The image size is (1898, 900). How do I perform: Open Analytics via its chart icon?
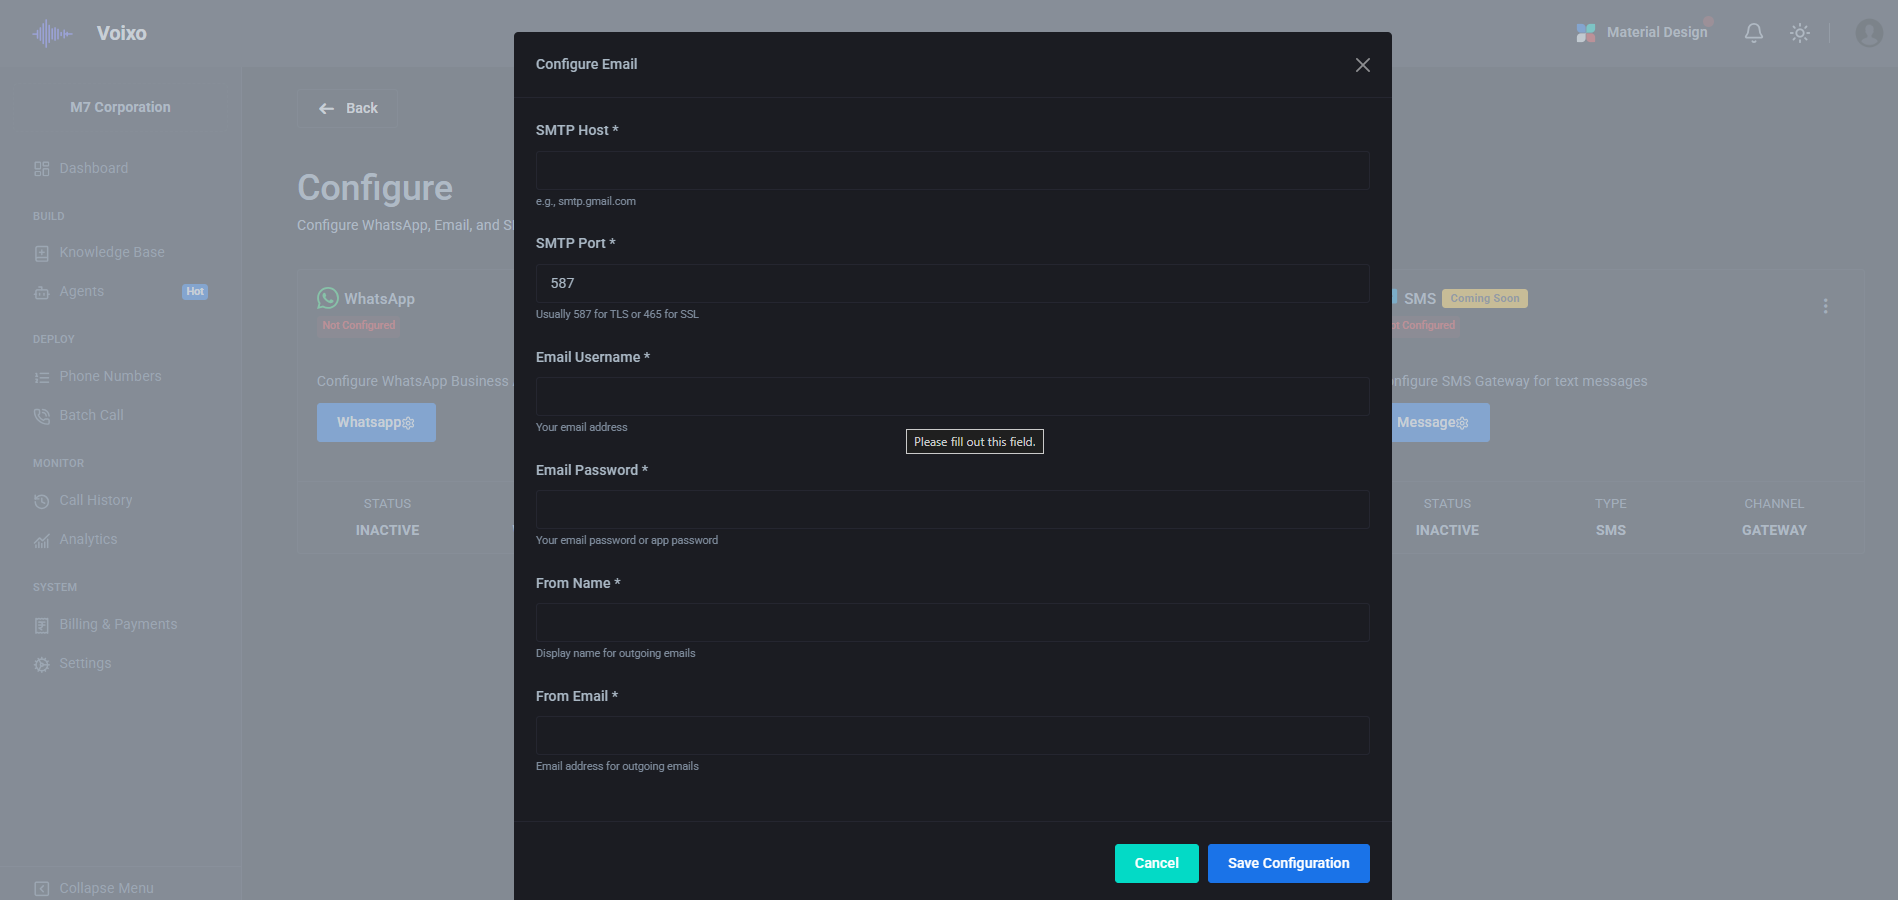pyautogui.click(x=41, y=539)
